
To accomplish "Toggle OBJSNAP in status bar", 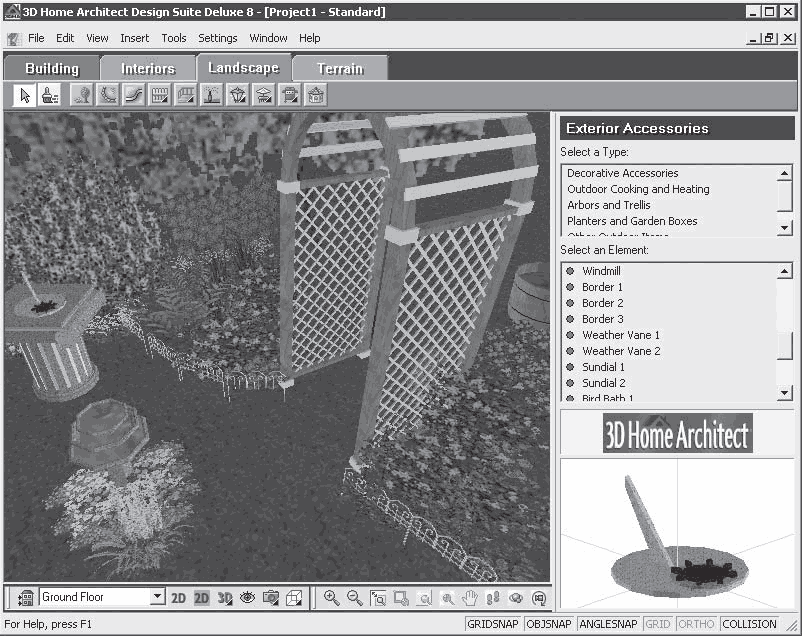I will (x=549, y=624).
